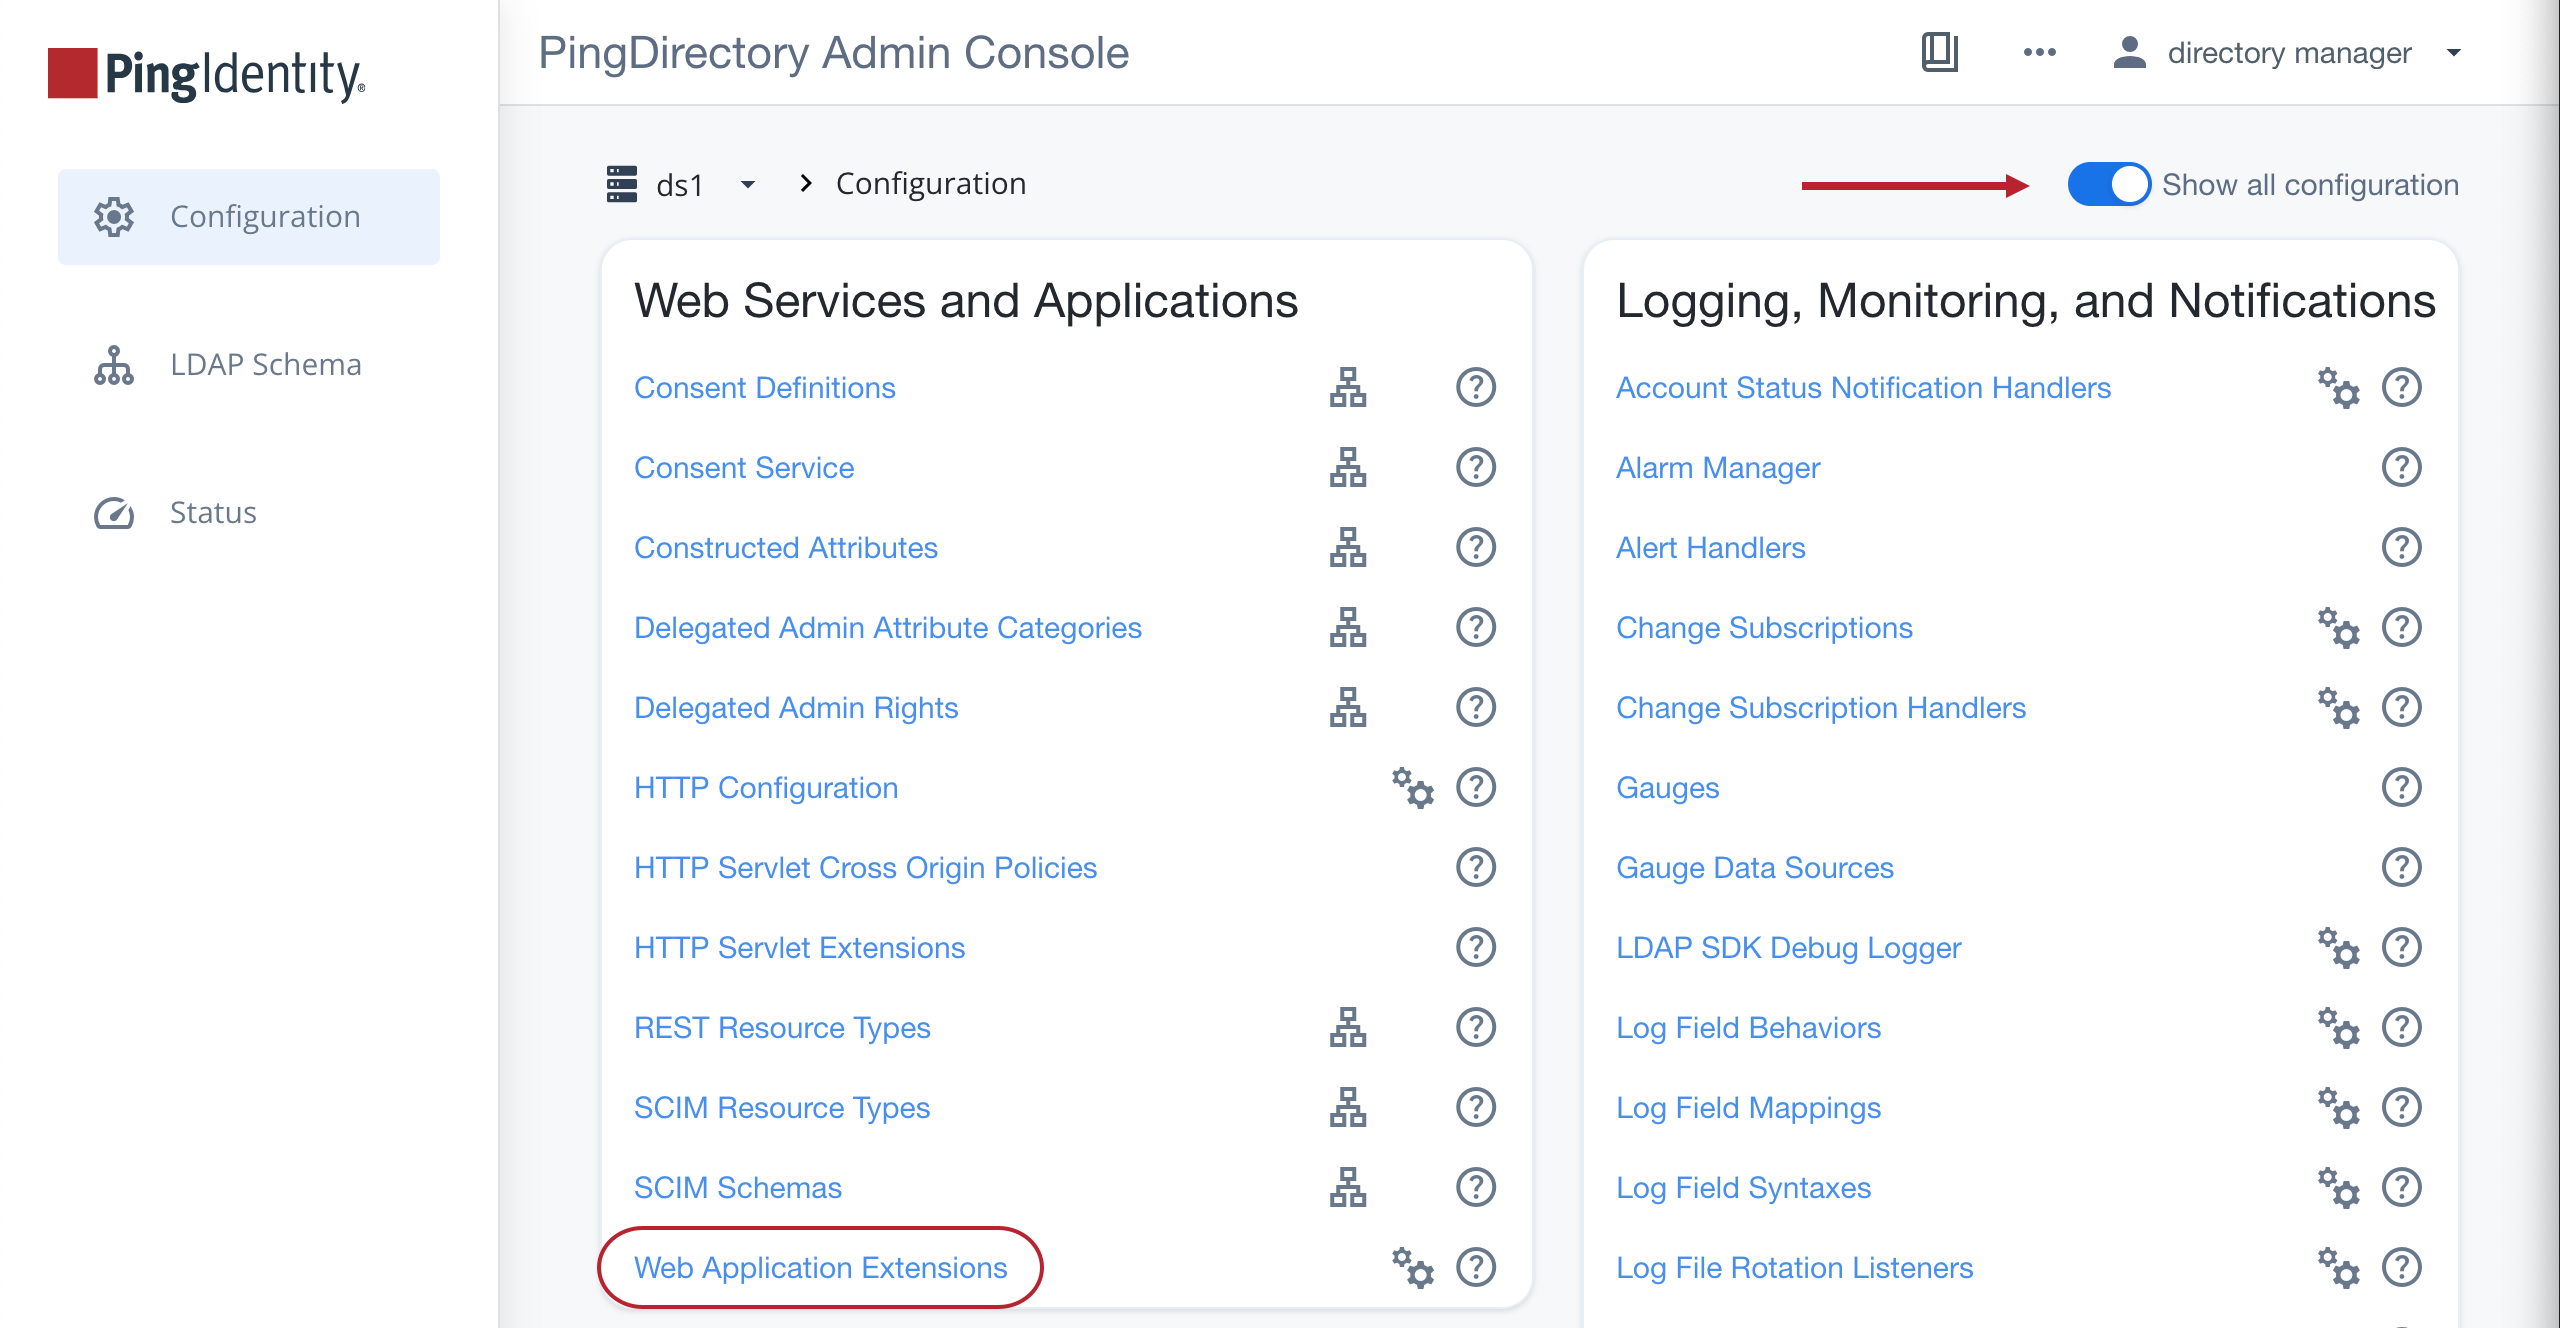Click the Configuration breadcrumb item

coord(930,183)
